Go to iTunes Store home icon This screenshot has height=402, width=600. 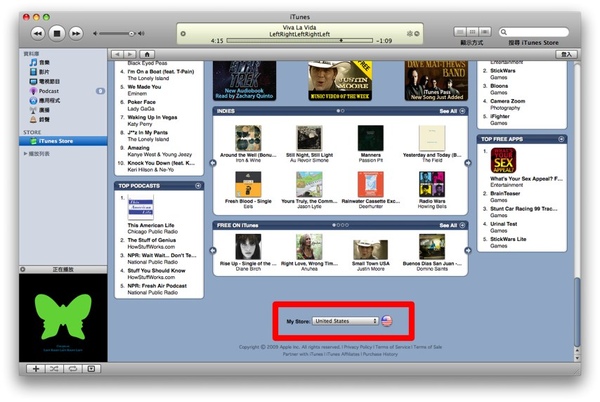pos(147,54)
